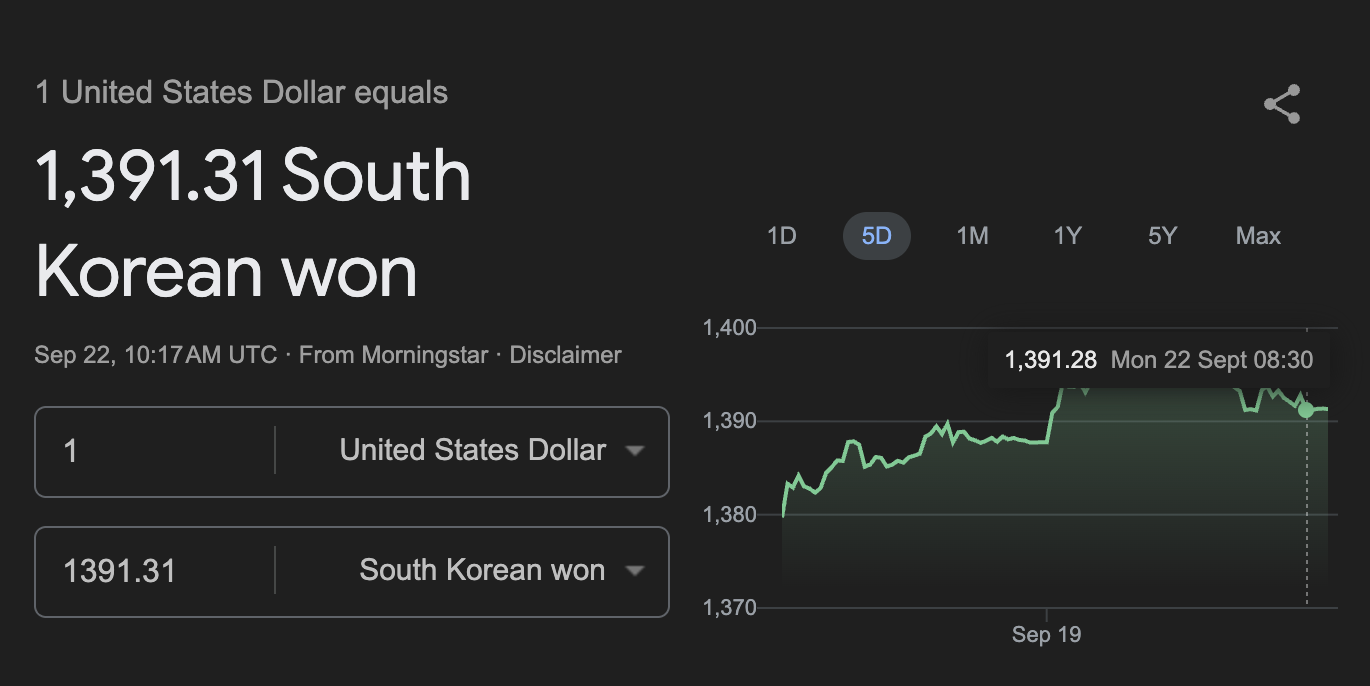Expand the South Korean won currency dropdown
The width and height of the screenshot is (1370, 686).
[x=500, y=571]
